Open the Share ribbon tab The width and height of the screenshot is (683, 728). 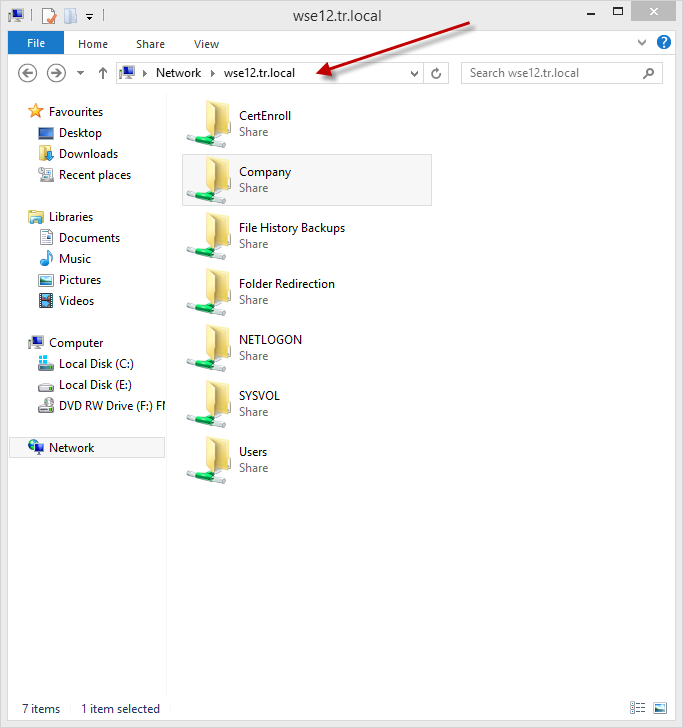(x=151, y=44)
